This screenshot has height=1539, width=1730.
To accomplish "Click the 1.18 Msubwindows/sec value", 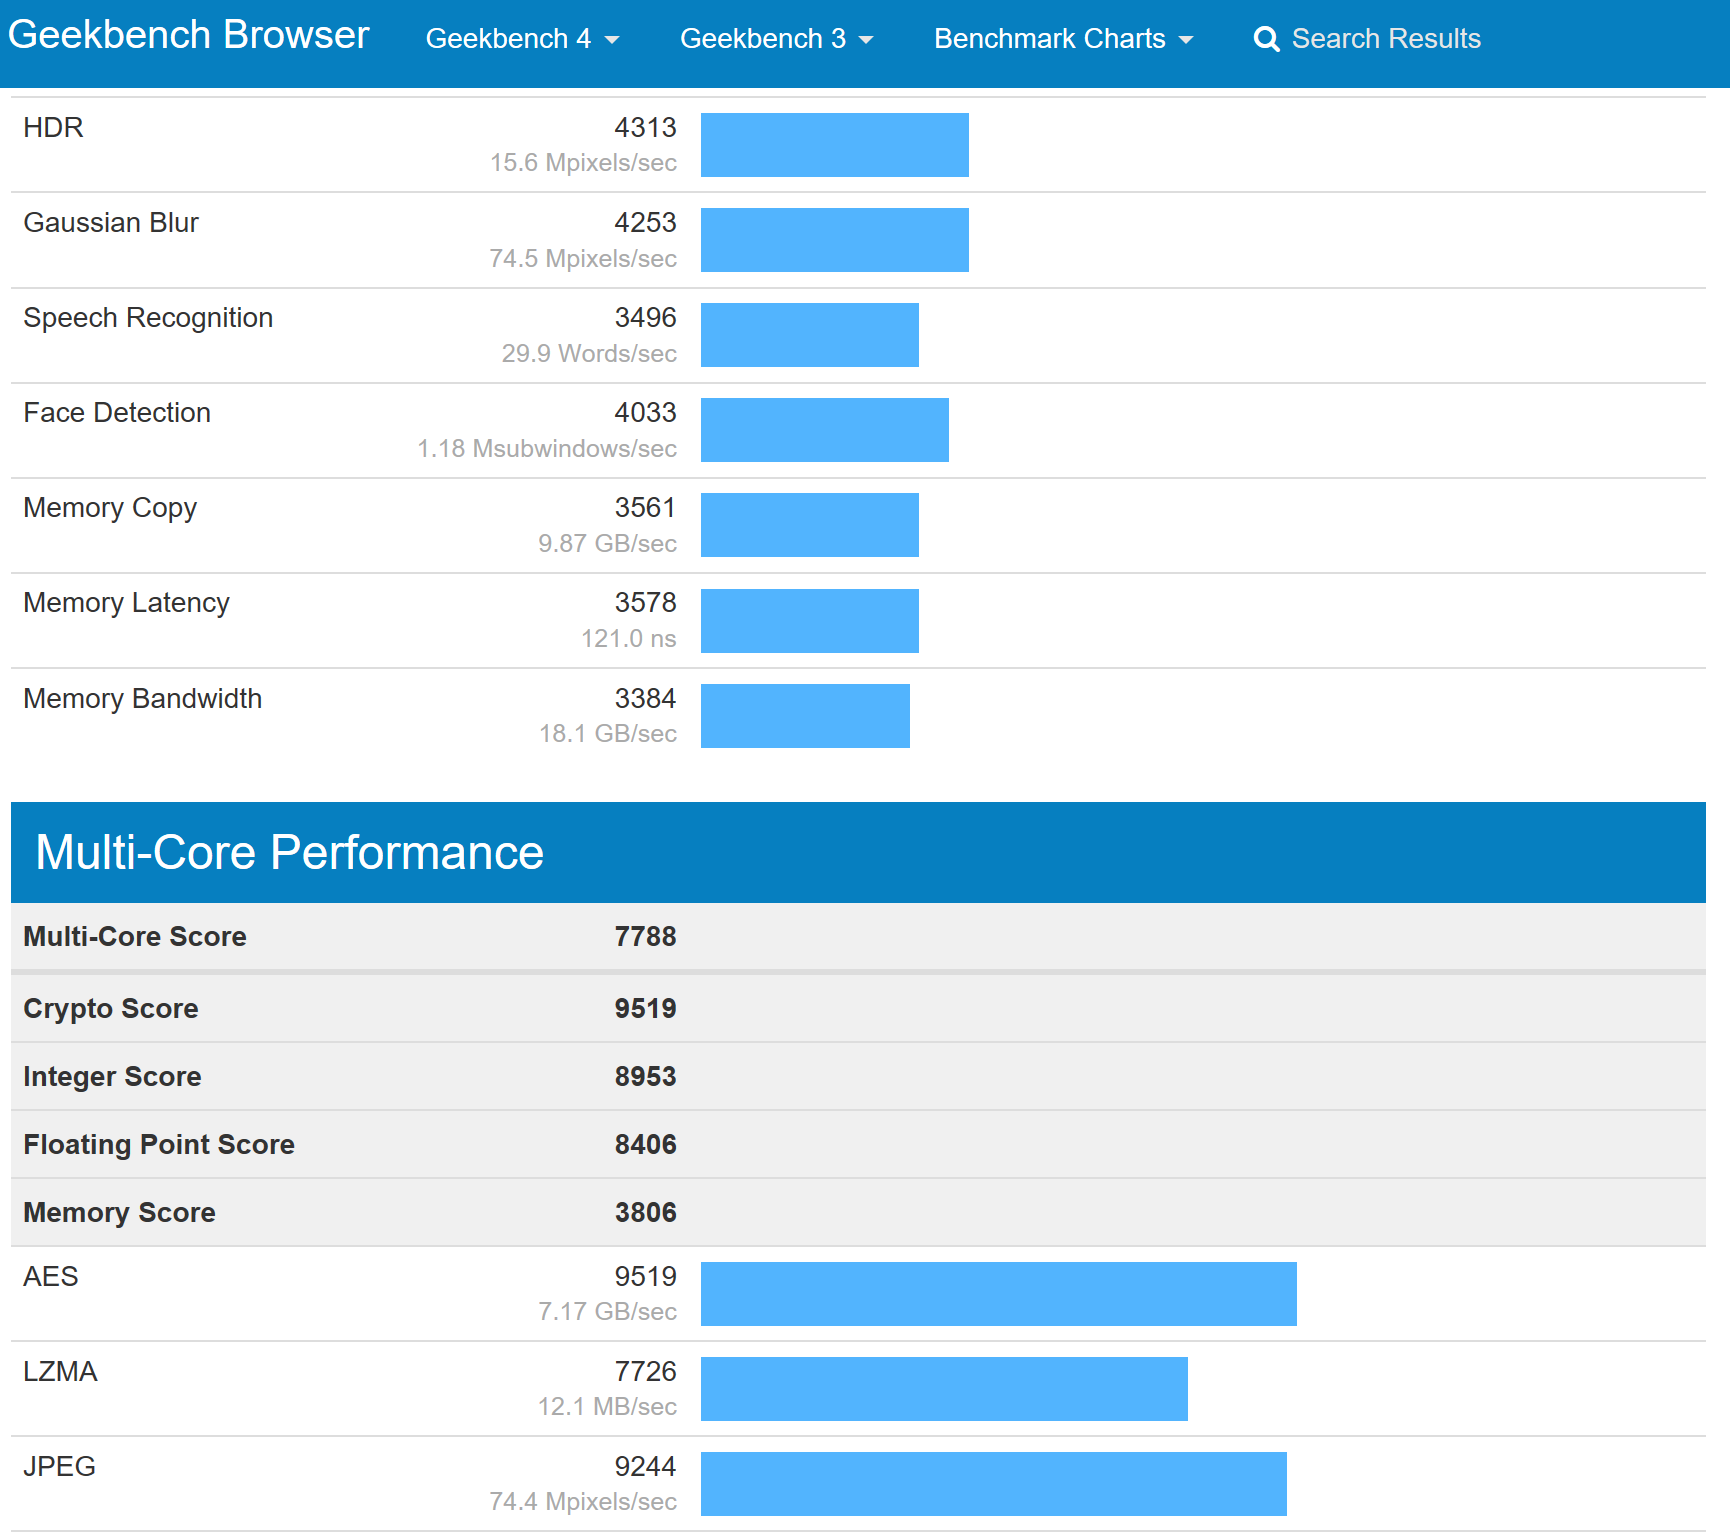I will click(x=547, y=449).
